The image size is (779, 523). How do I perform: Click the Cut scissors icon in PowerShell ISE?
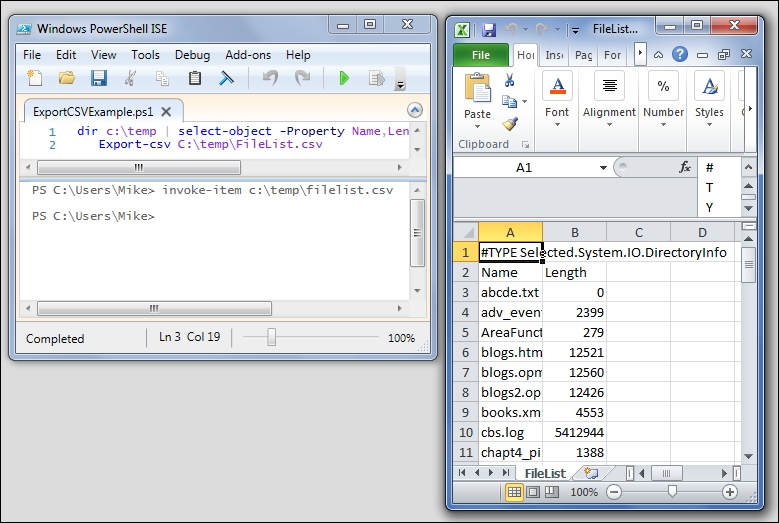[x=130, y=78]
